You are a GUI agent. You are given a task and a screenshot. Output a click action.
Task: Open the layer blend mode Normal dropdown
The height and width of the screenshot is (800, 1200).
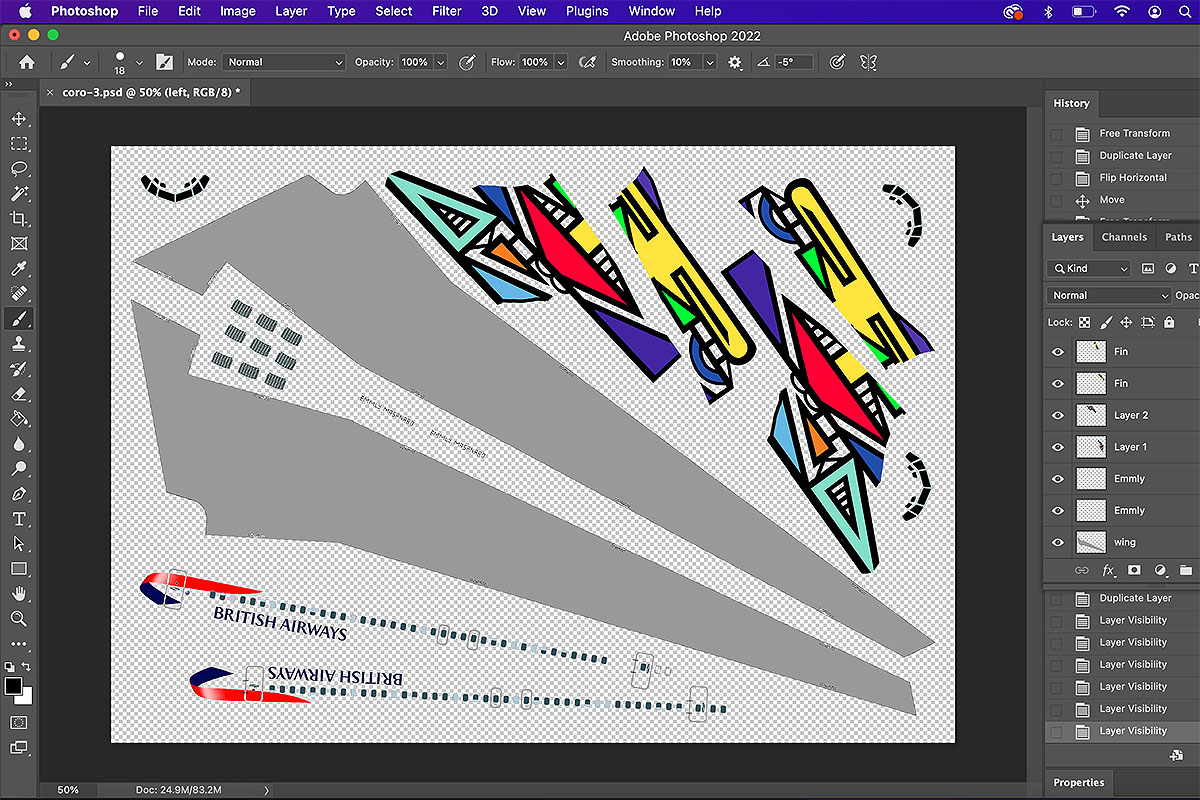point(1108,295)
